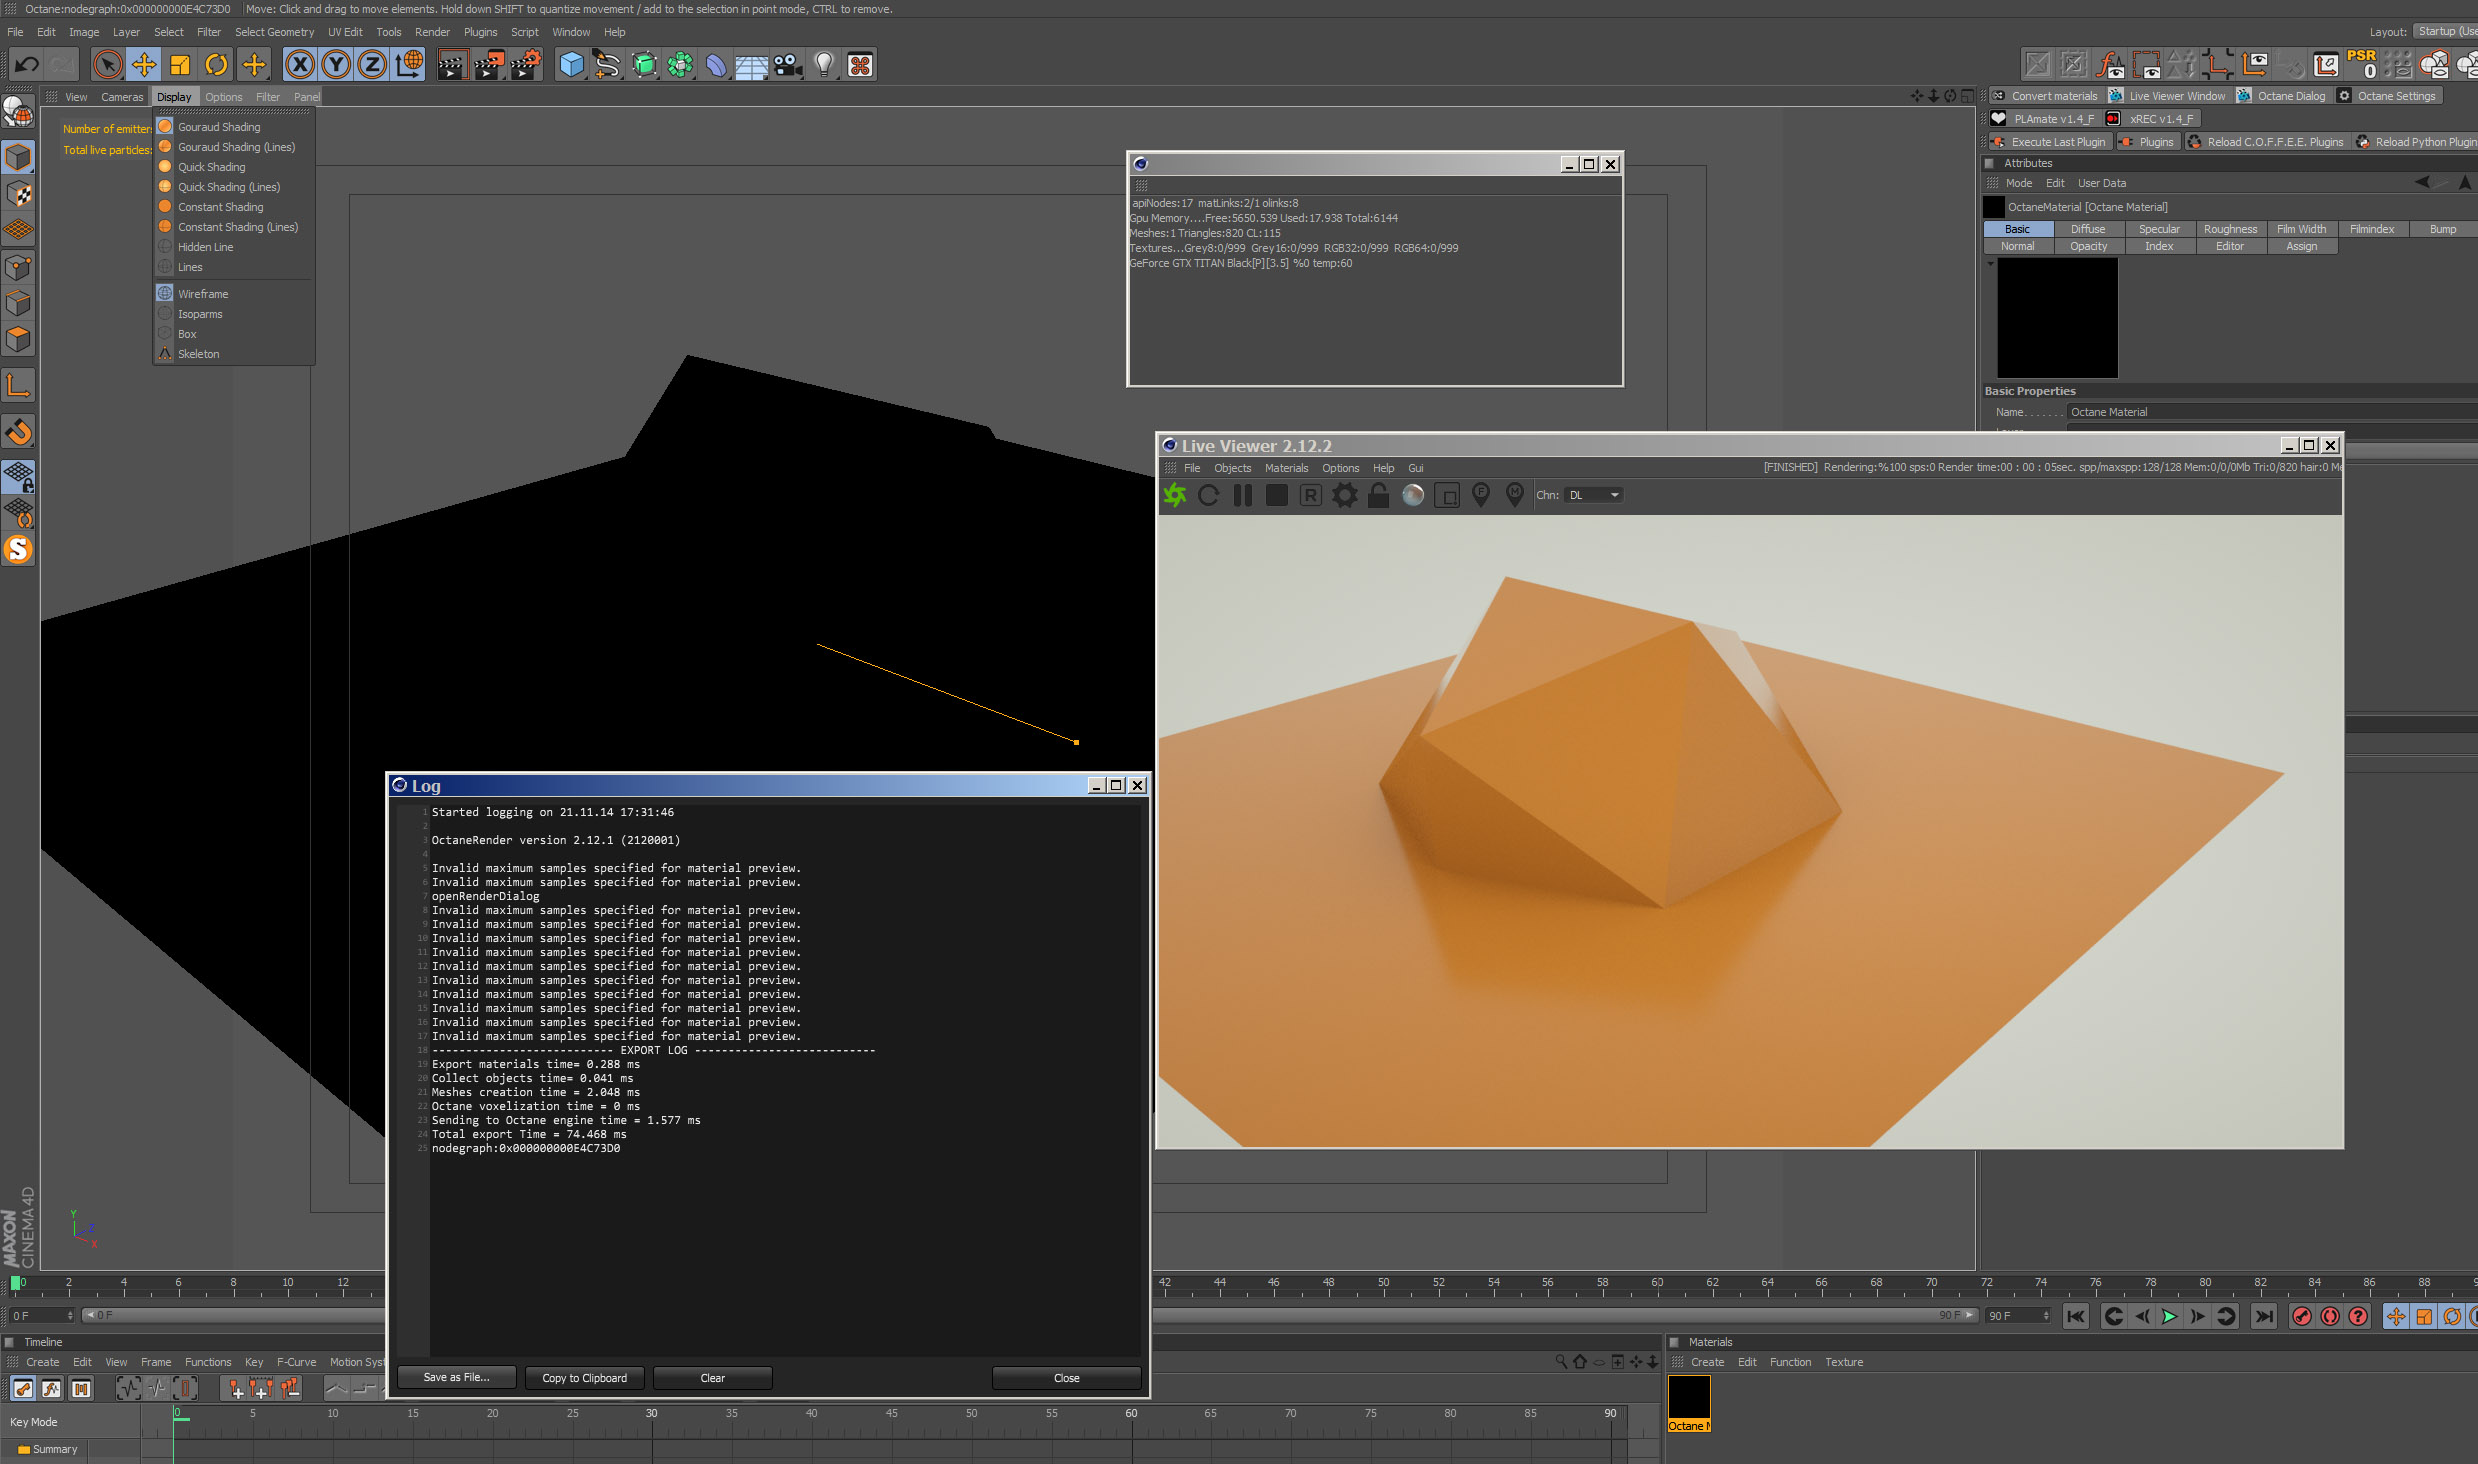Select Wireframe from Display menu
The height and width of the screenshot is (1464, 2478).
203,294
